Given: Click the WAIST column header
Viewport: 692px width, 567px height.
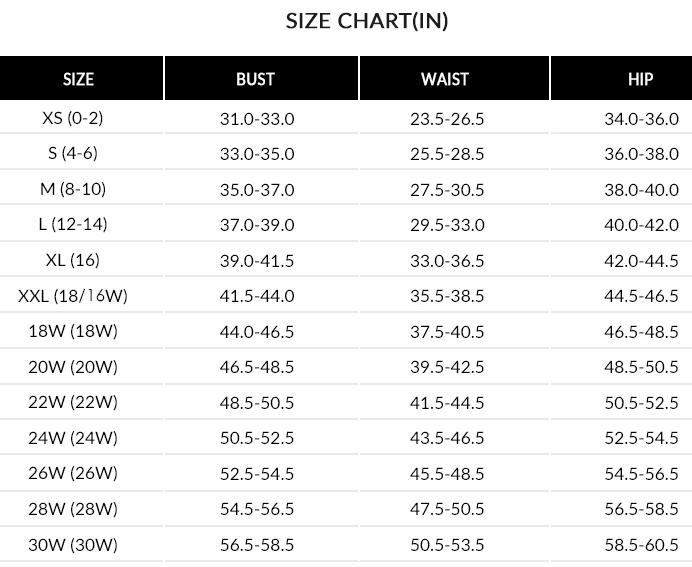Looking at the screenshot, I should [x=445, y=79].
